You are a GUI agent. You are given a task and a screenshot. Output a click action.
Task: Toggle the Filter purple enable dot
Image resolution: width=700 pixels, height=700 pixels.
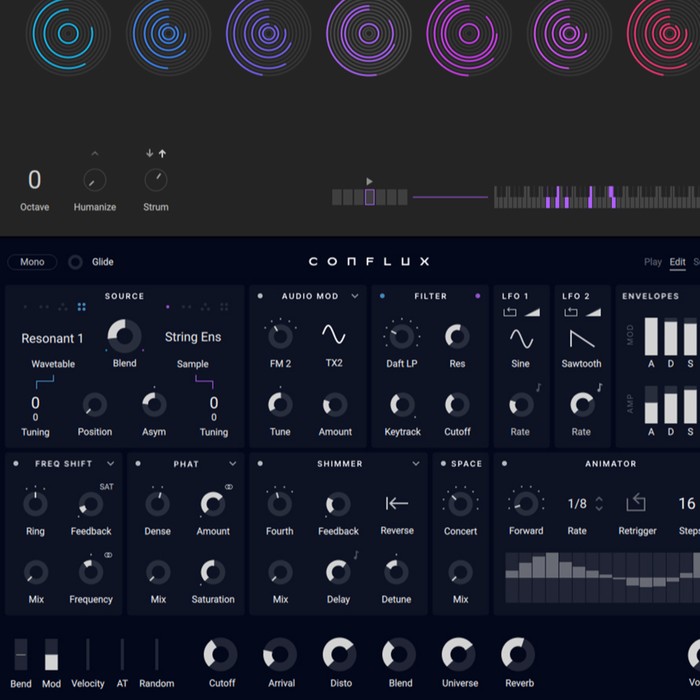point(478,296)
